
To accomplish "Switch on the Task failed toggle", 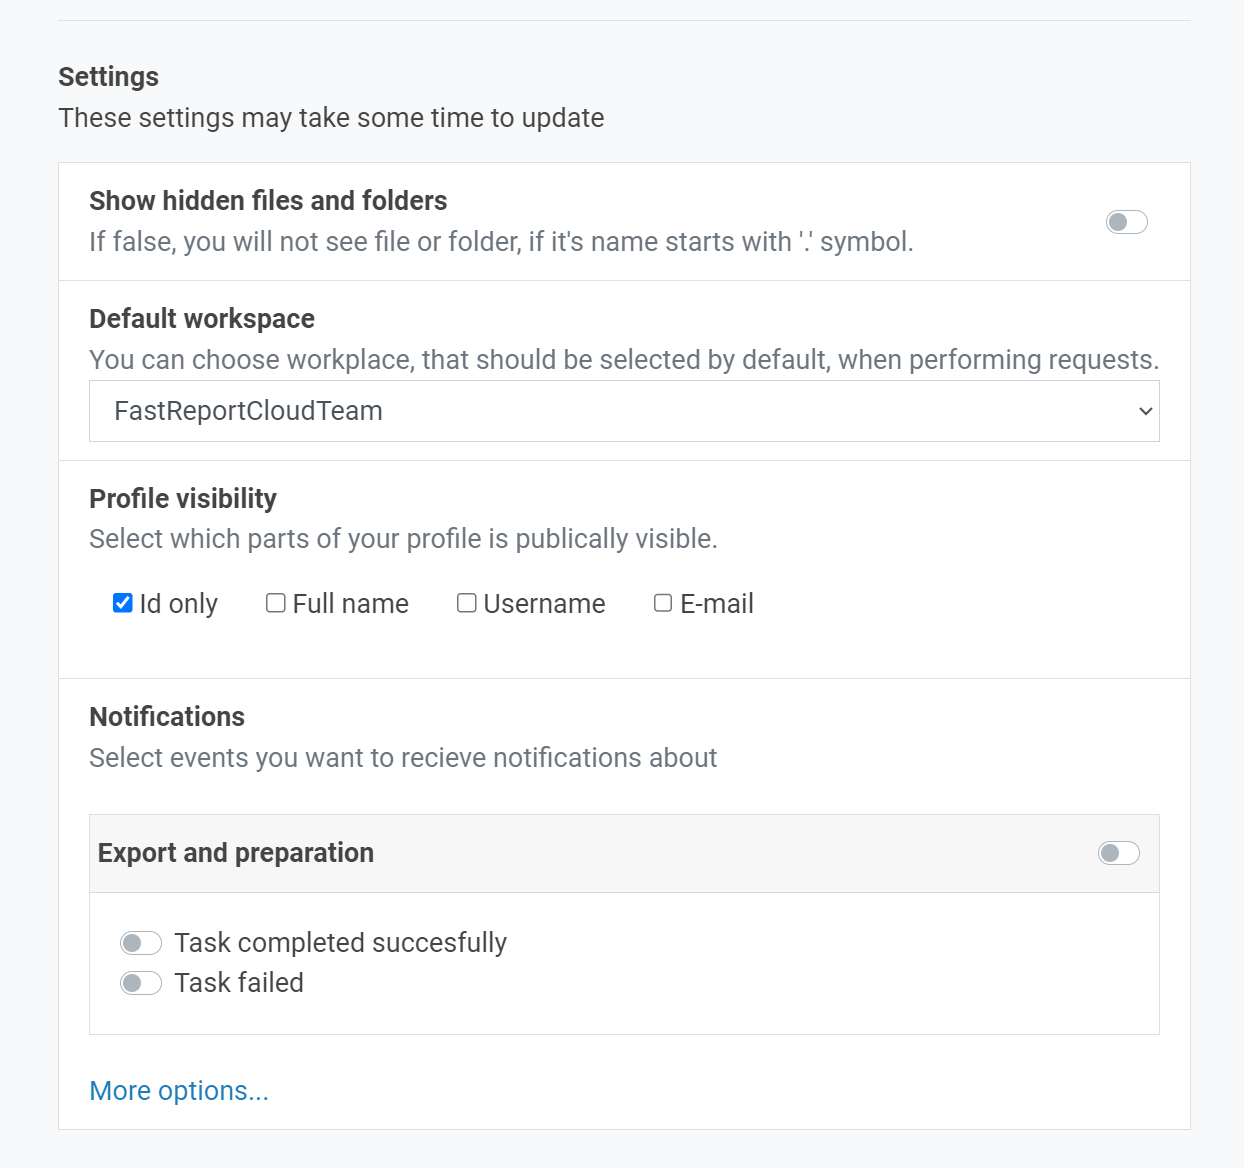I will 141,983.
